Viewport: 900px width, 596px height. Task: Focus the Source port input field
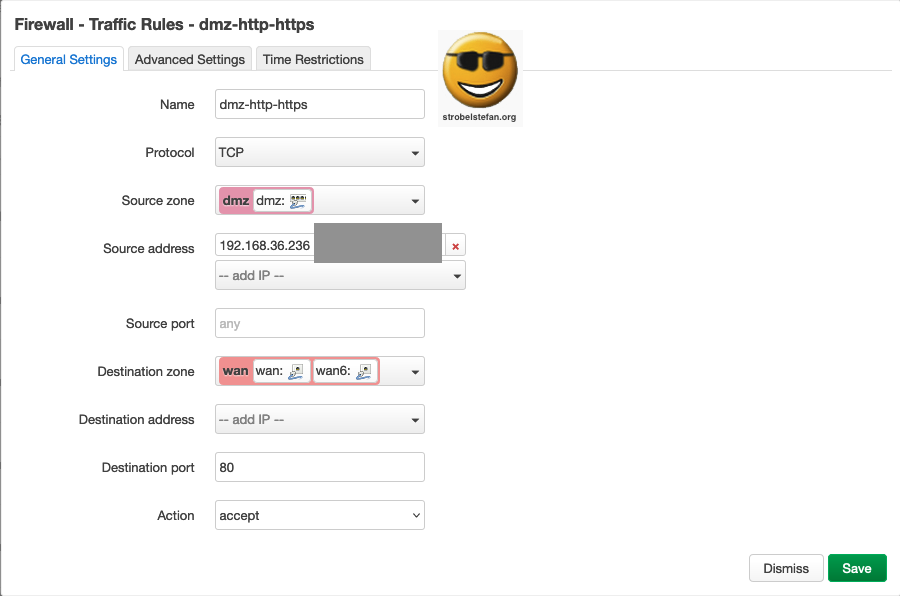point(320,323)
